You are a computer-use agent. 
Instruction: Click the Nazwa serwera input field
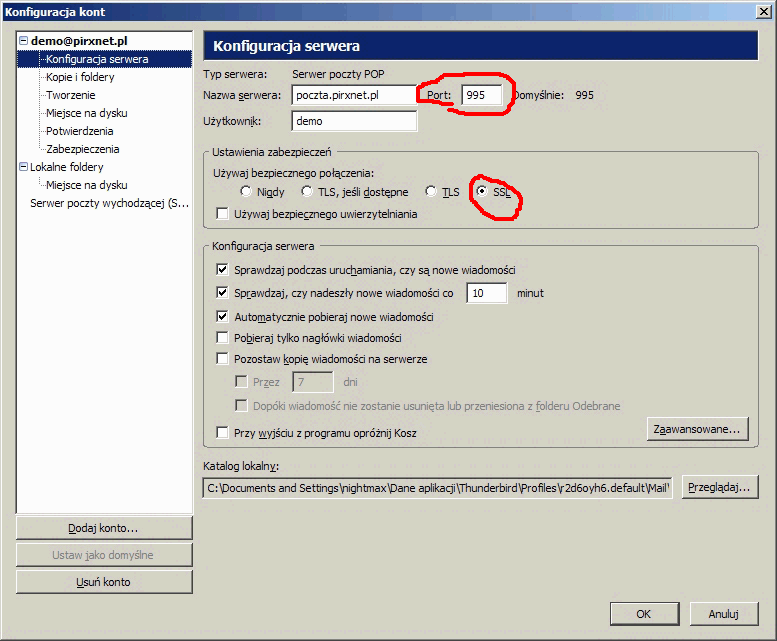click(354, 95)
